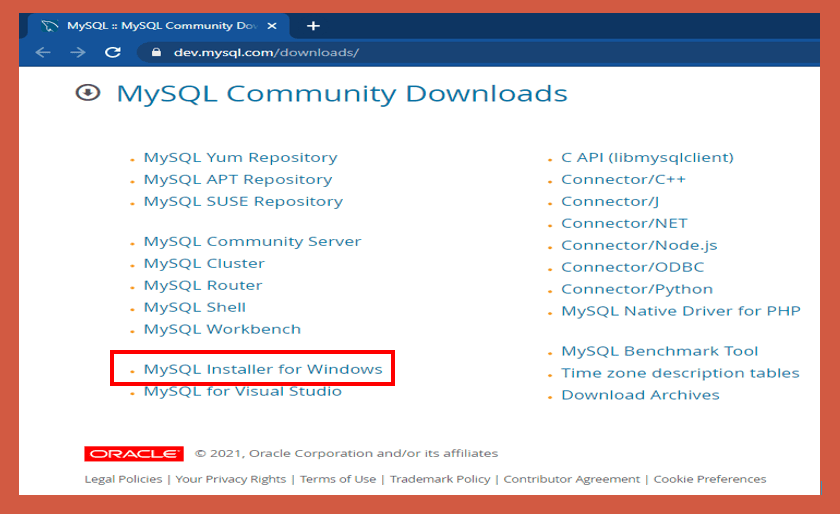Open Contributor Agreement footer link
The height and width of the screenshot is (514, 840).
572,479
